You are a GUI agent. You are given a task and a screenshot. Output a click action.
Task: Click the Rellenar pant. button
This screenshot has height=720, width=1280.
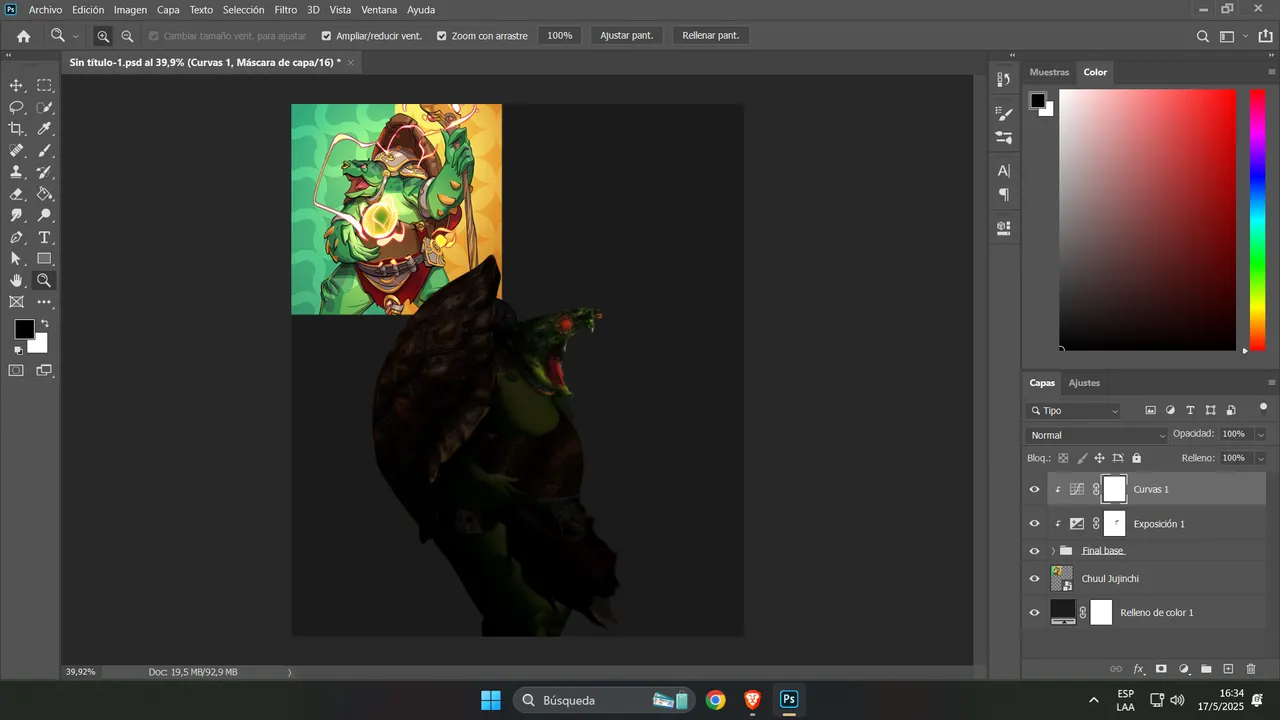(x=711, y=36)
